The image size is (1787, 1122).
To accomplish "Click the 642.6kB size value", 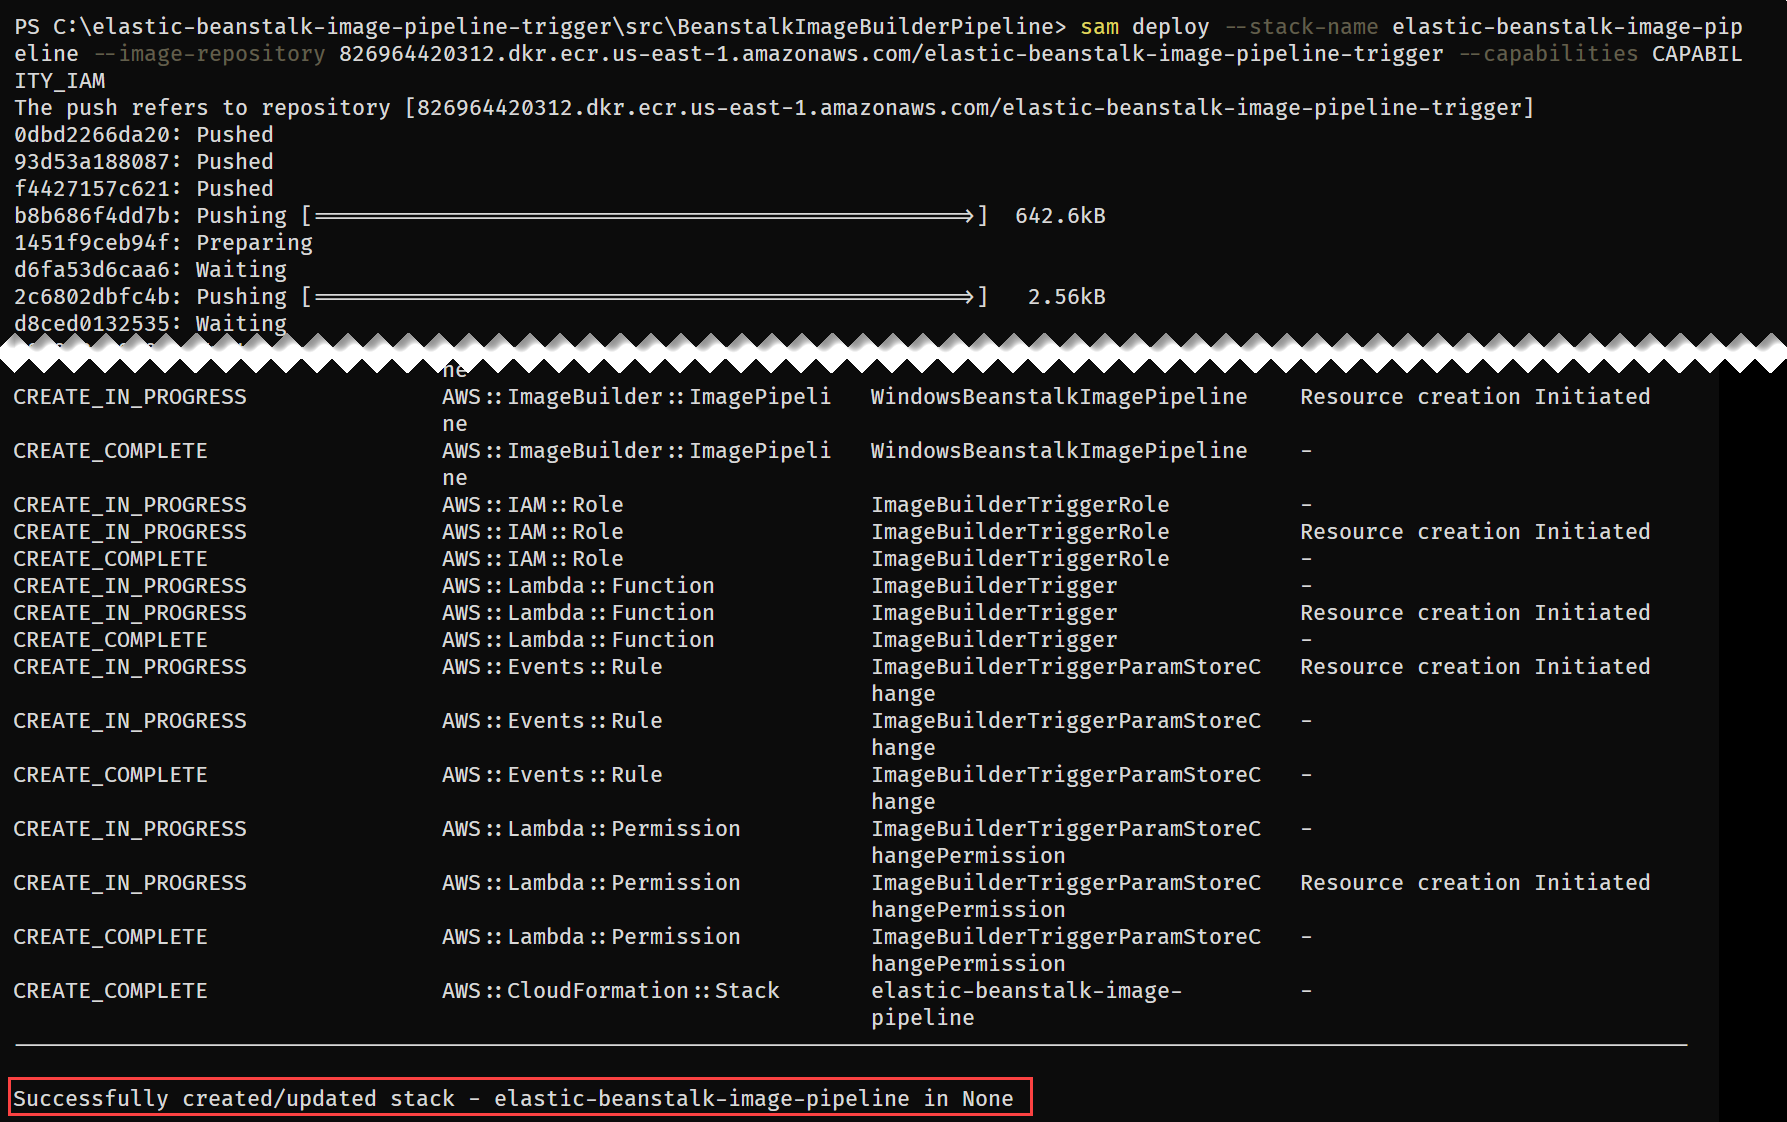I will tap(1059, 214).
